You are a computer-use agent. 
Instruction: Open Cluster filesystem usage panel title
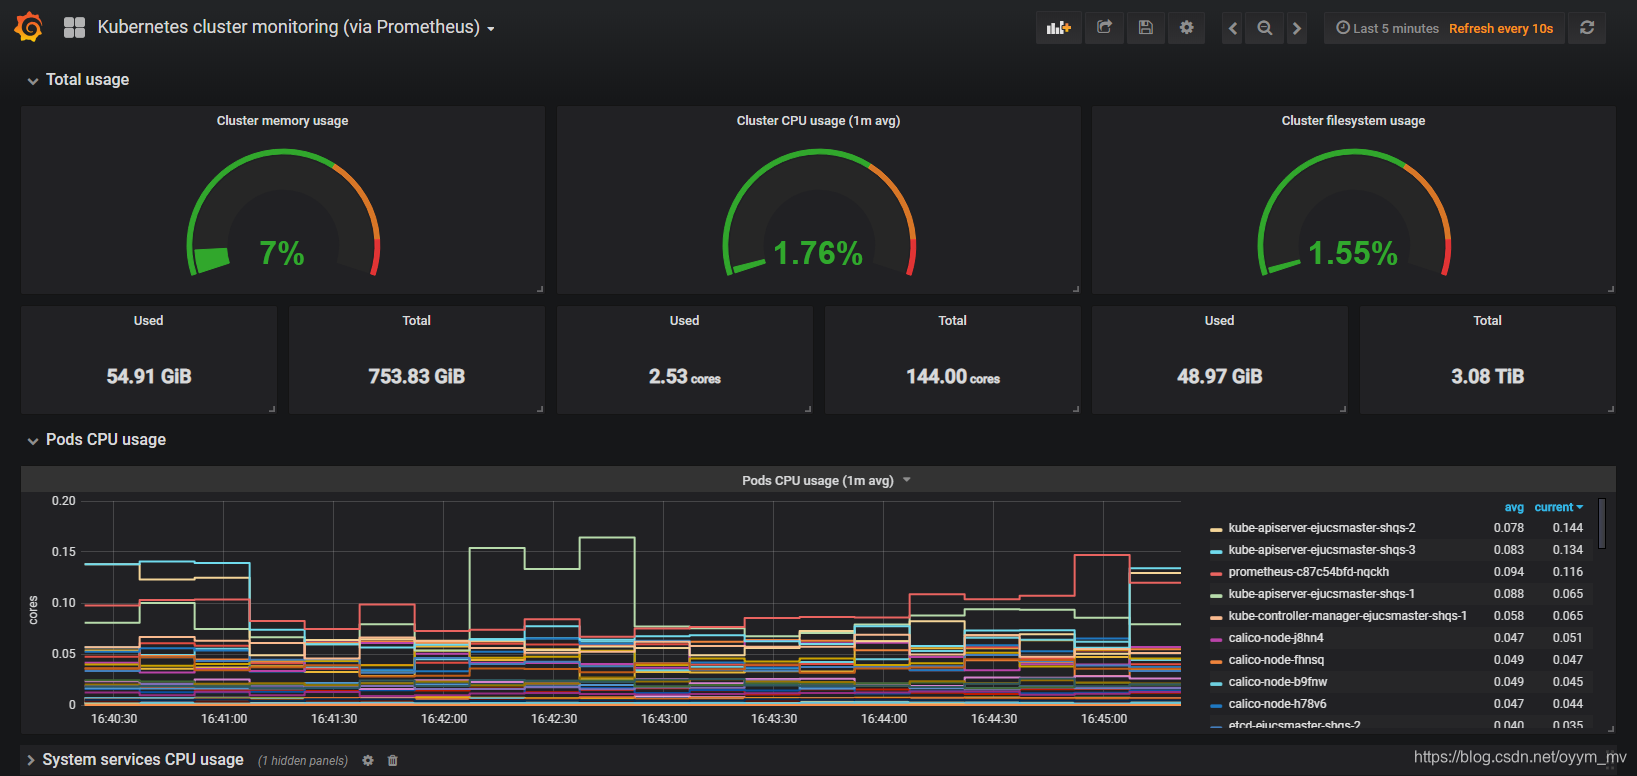click(1353, 120)
